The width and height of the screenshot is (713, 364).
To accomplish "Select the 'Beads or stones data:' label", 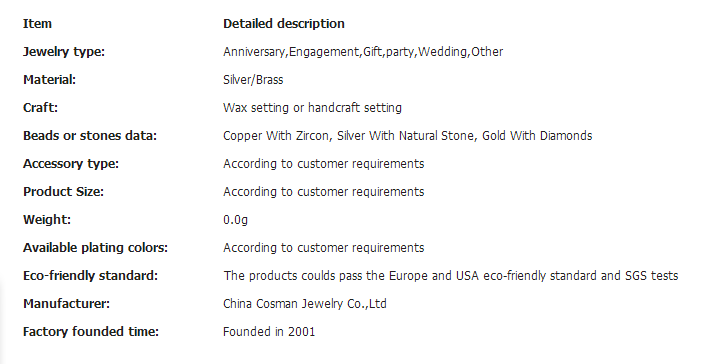I will 90,136.
